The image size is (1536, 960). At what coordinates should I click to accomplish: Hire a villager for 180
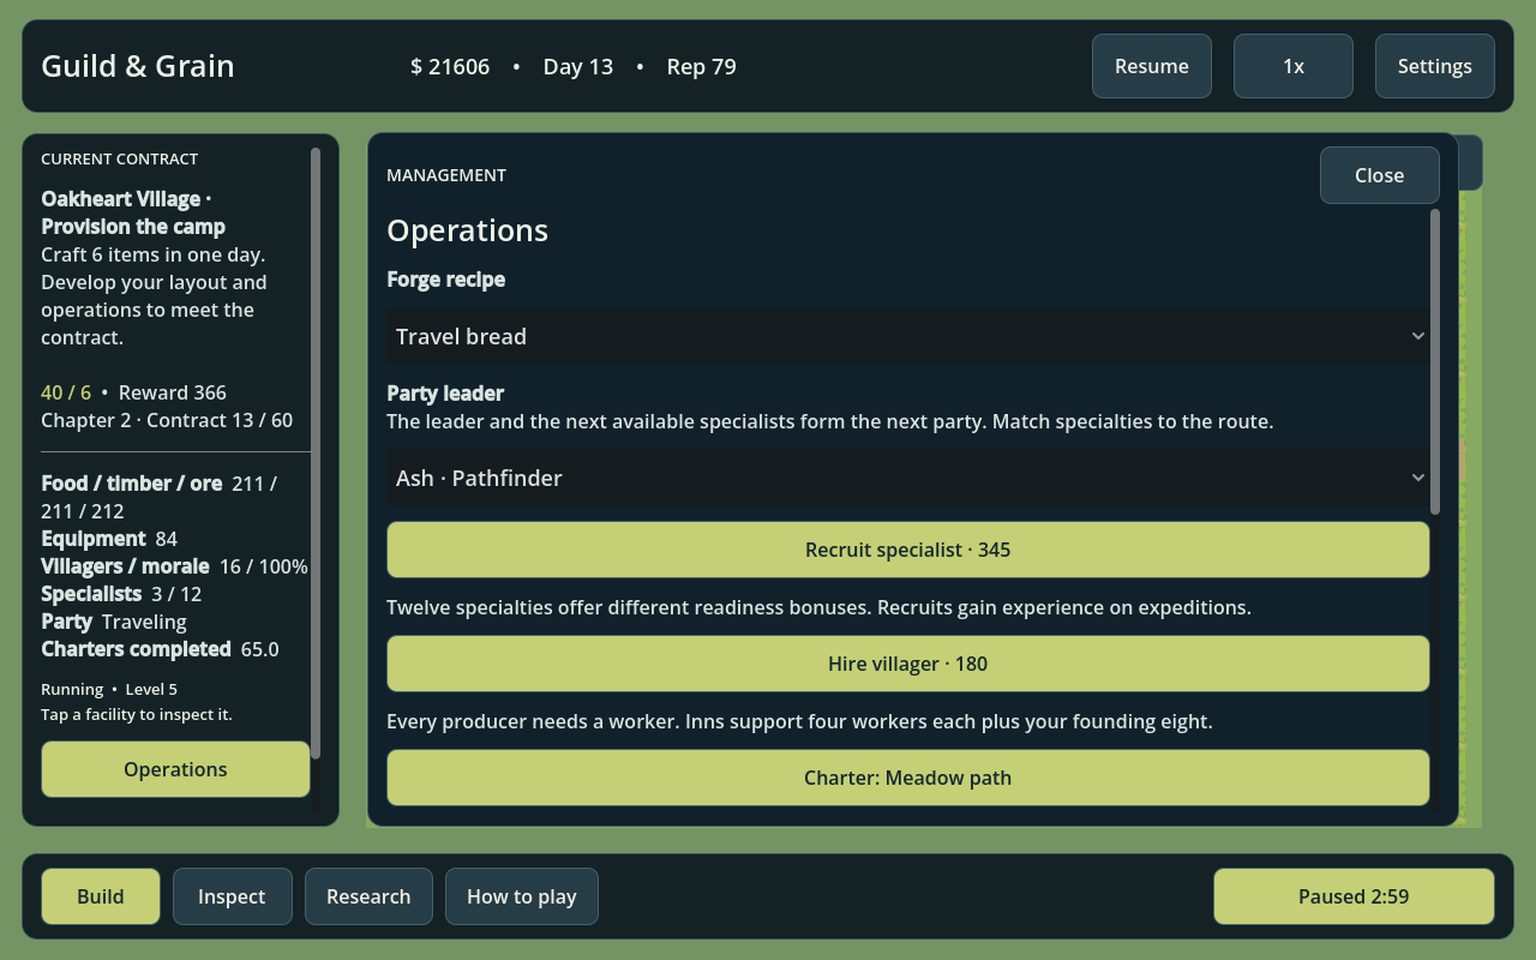point(908,664)
